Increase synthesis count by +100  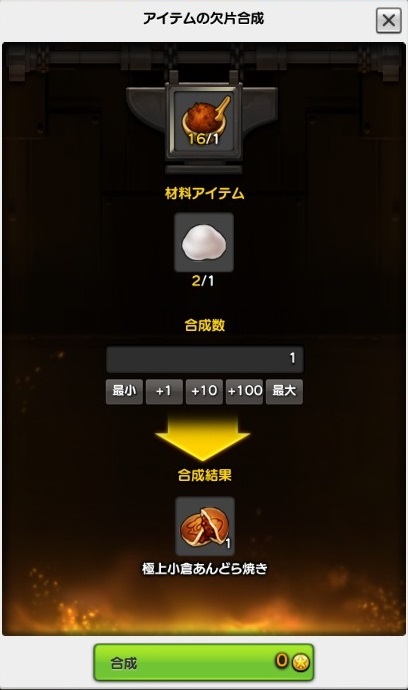(x=244, y=391)
